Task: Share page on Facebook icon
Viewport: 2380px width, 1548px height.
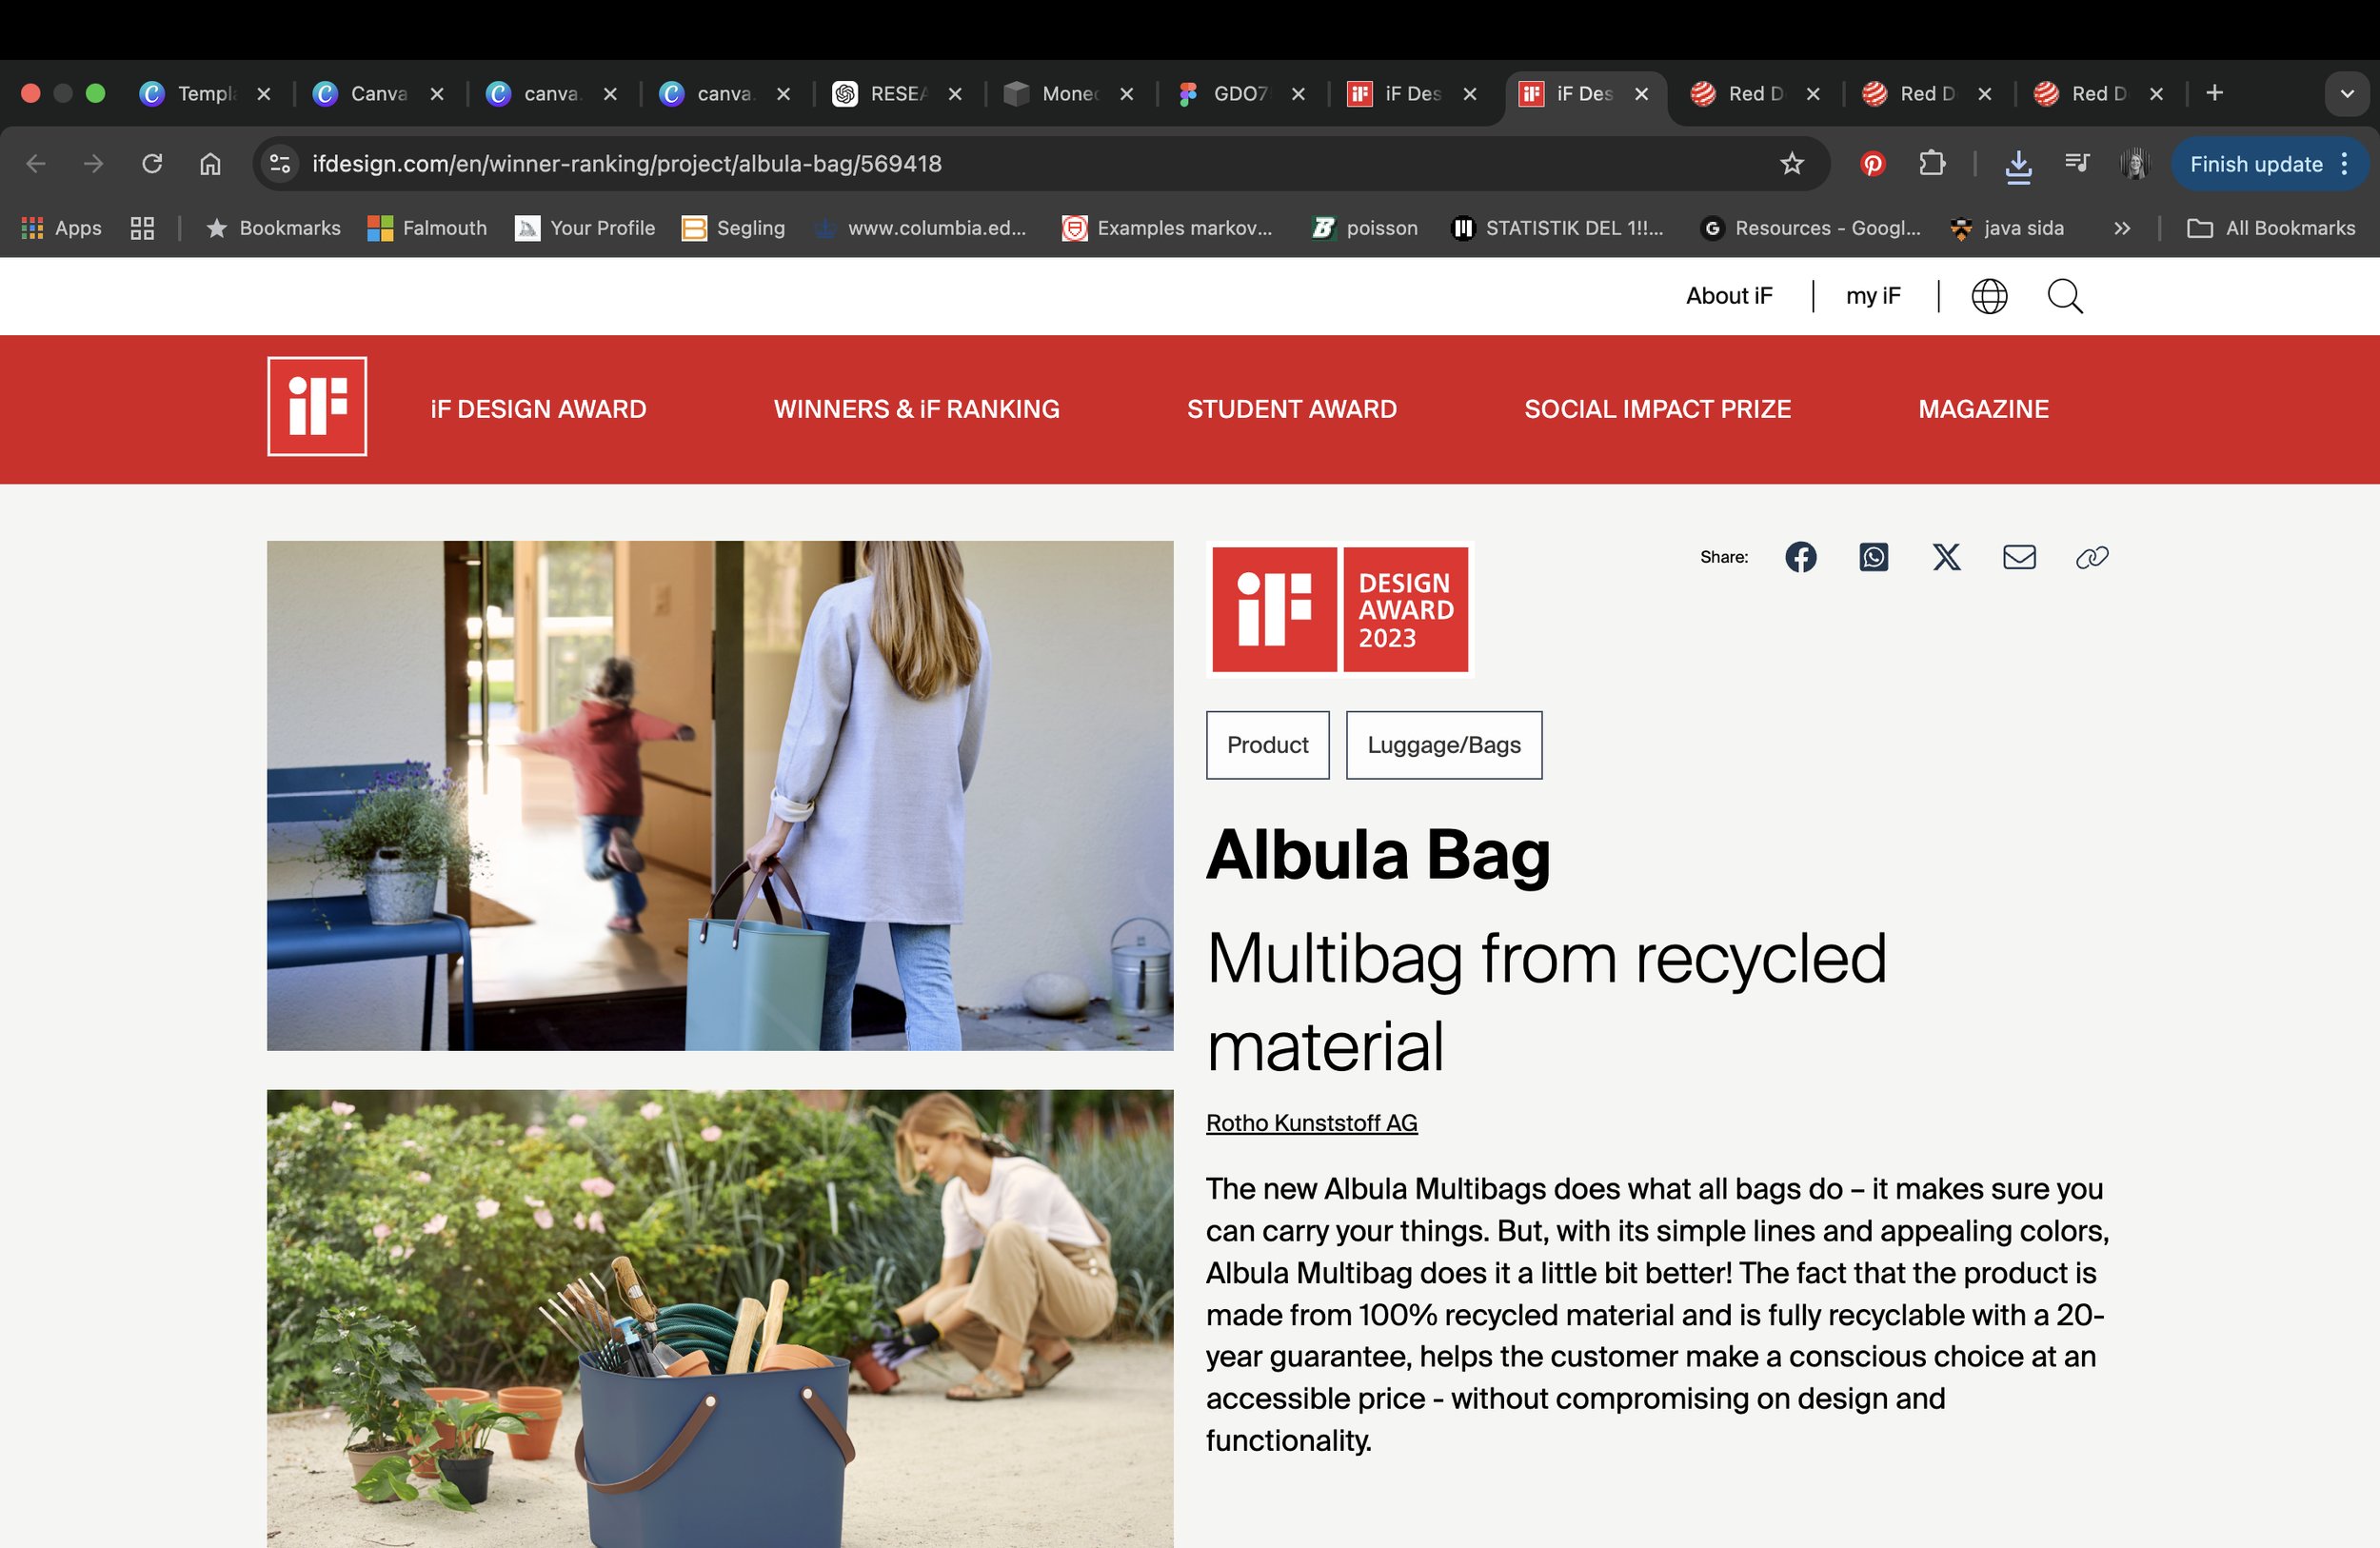Action: (x=1800, y=557)
